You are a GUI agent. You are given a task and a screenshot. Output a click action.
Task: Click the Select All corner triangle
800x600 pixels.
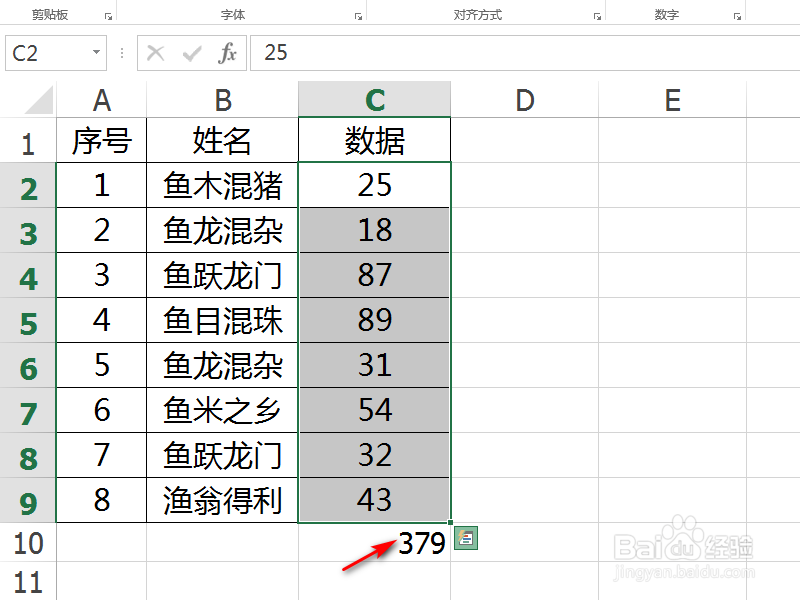coord(39,99)
